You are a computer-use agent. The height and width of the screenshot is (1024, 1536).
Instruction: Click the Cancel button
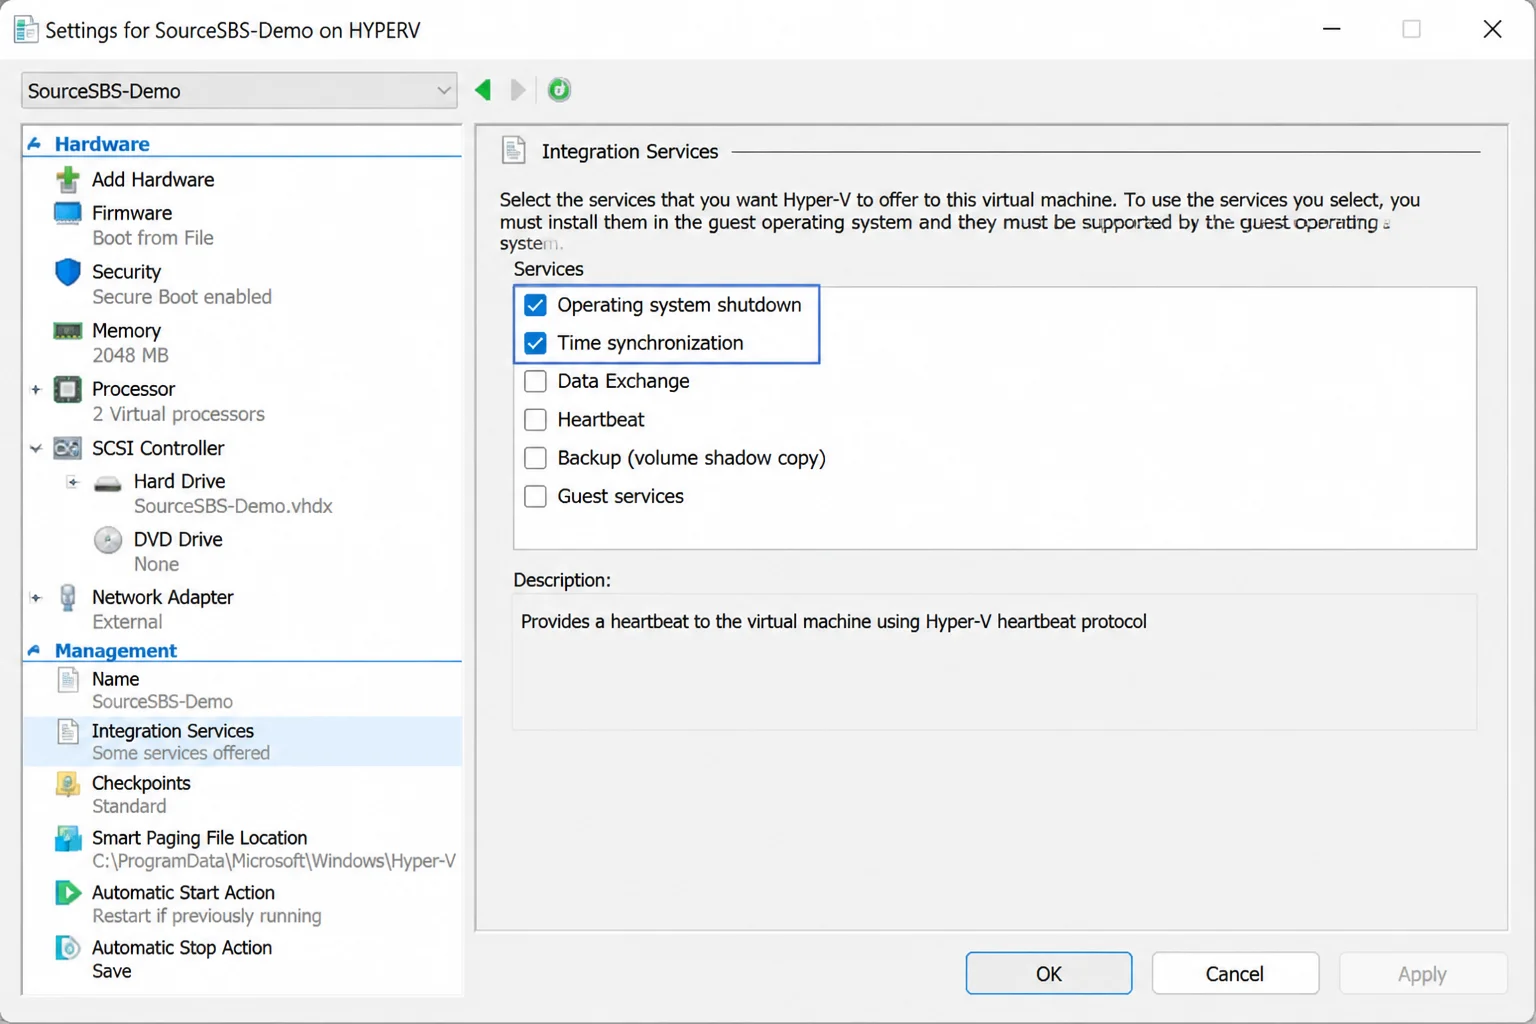[x=1235, y=973]
